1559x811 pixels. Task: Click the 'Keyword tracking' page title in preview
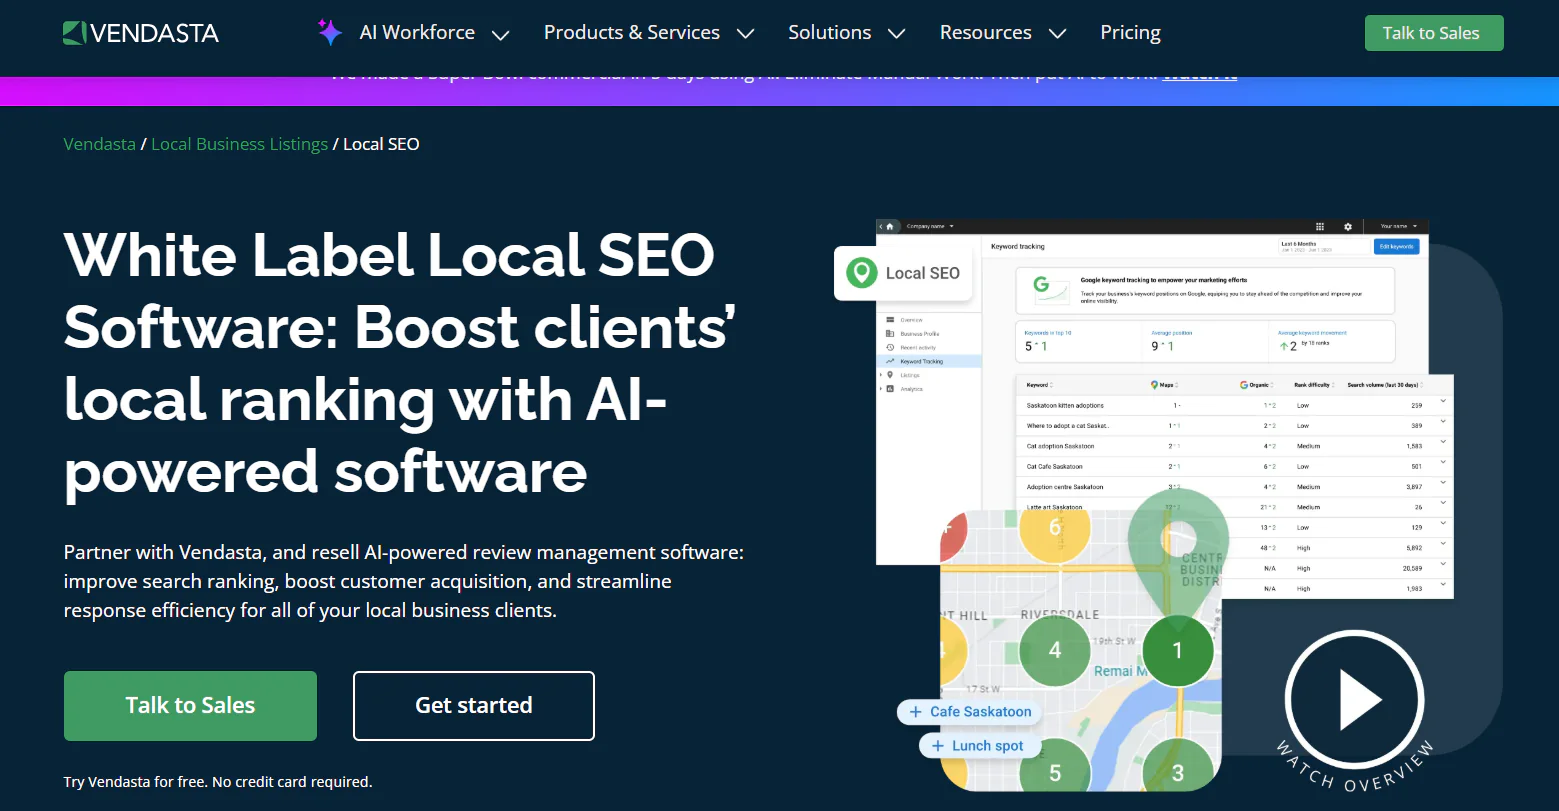[x=1018, y=246]
